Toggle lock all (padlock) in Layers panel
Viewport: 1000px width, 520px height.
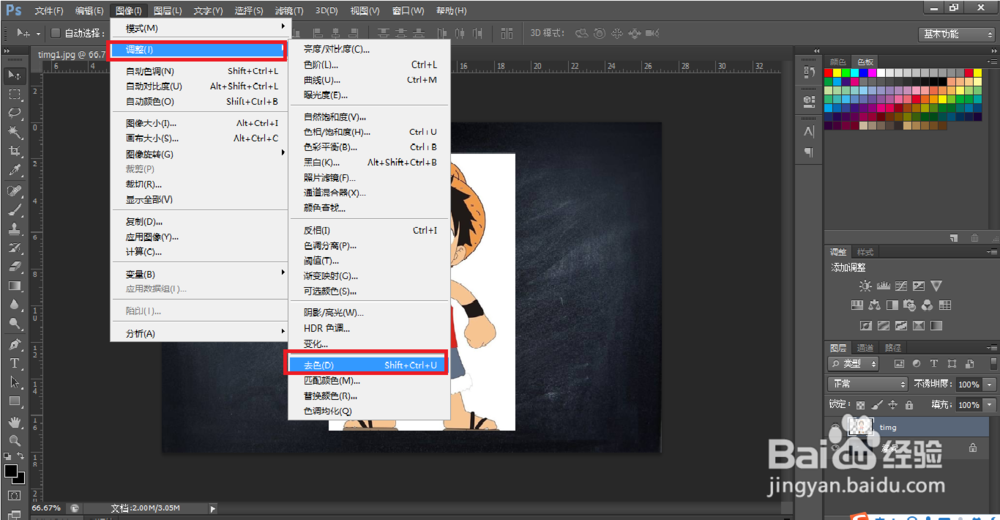coord(909,405)
